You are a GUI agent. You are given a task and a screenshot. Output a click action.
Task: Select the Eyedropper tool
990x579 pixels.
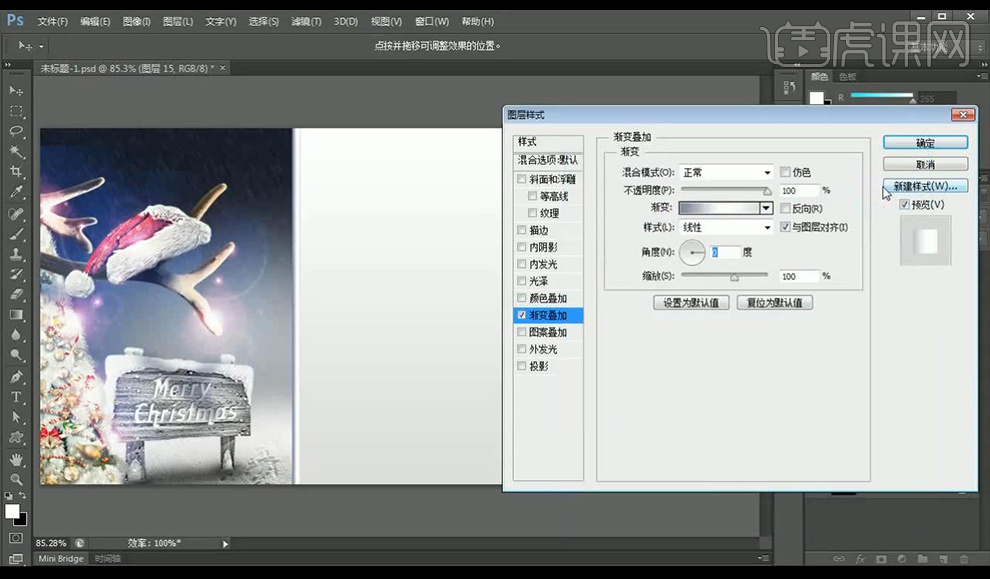pyautogui.click(x=16, y=192)
